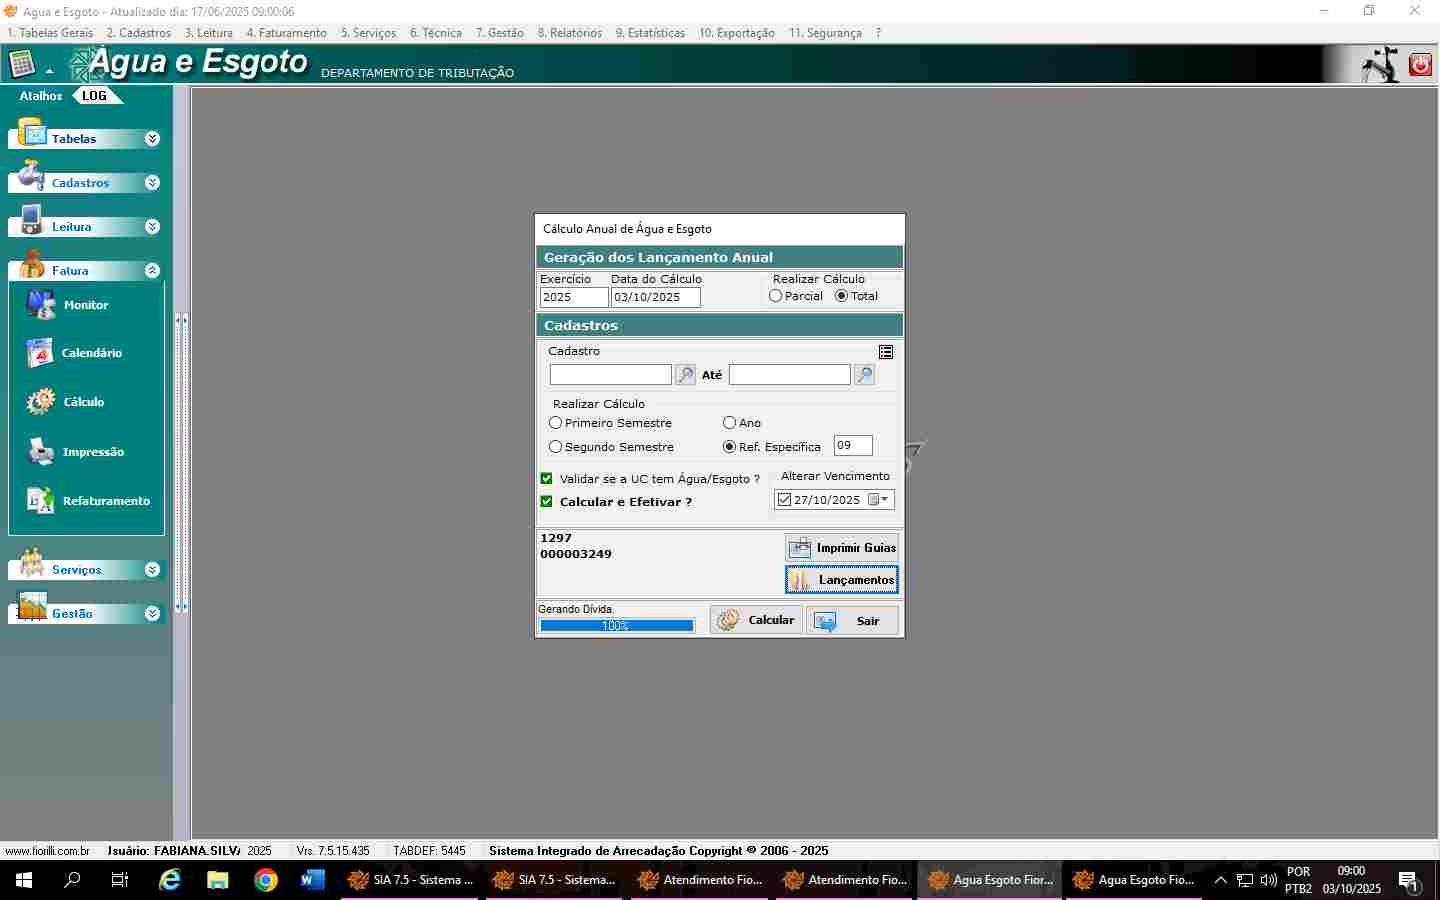Expand the Tabelas sidebar group
The width and height of the screenshot is (1440, 900).
pyautogui.click(x=152, y=139)
